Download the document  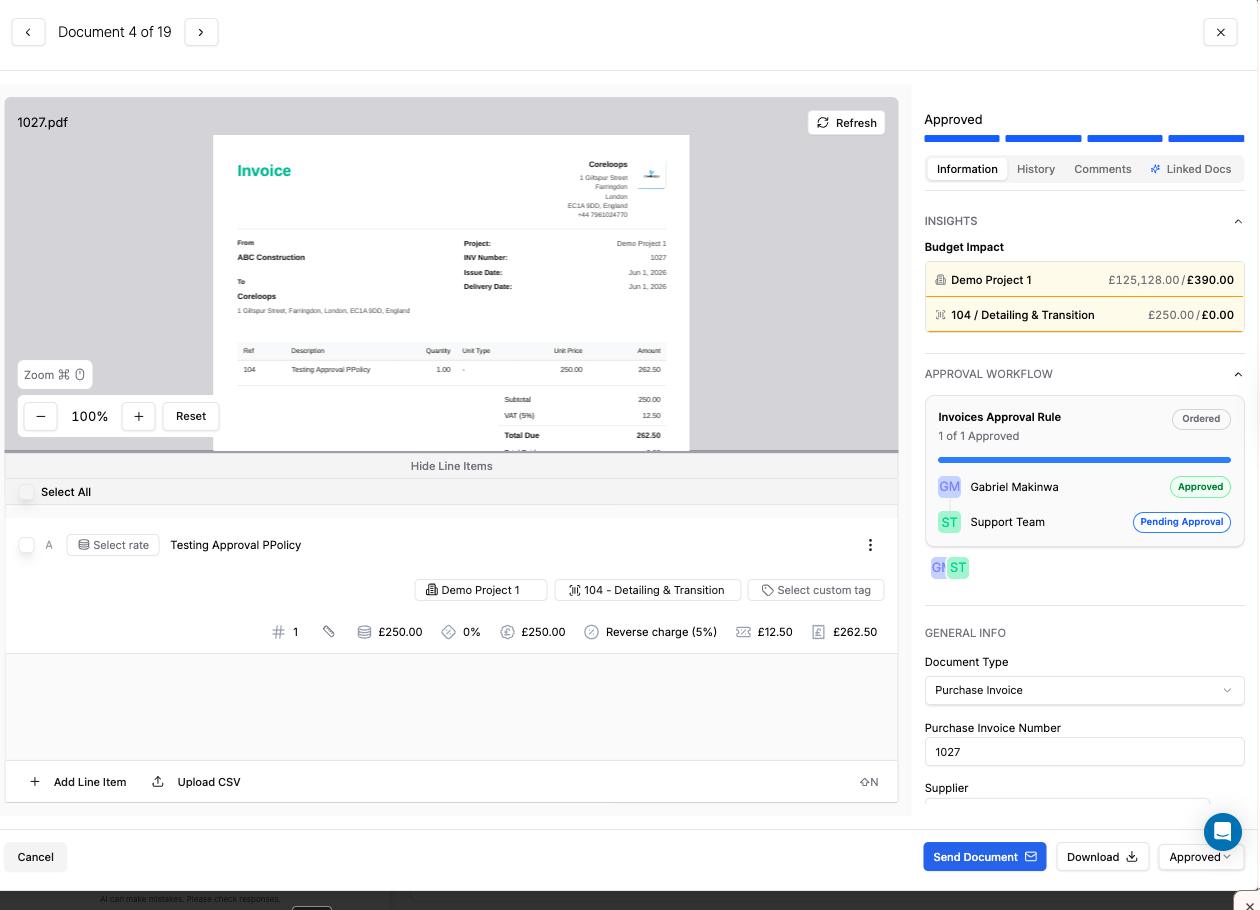[1102, 857]
